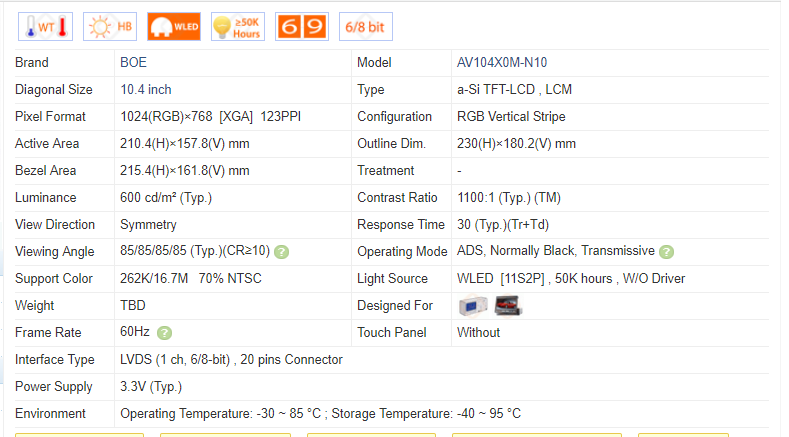Viewport: 789px width, 437px height.
Task: Click the Interface Type label
Action: 55,360
